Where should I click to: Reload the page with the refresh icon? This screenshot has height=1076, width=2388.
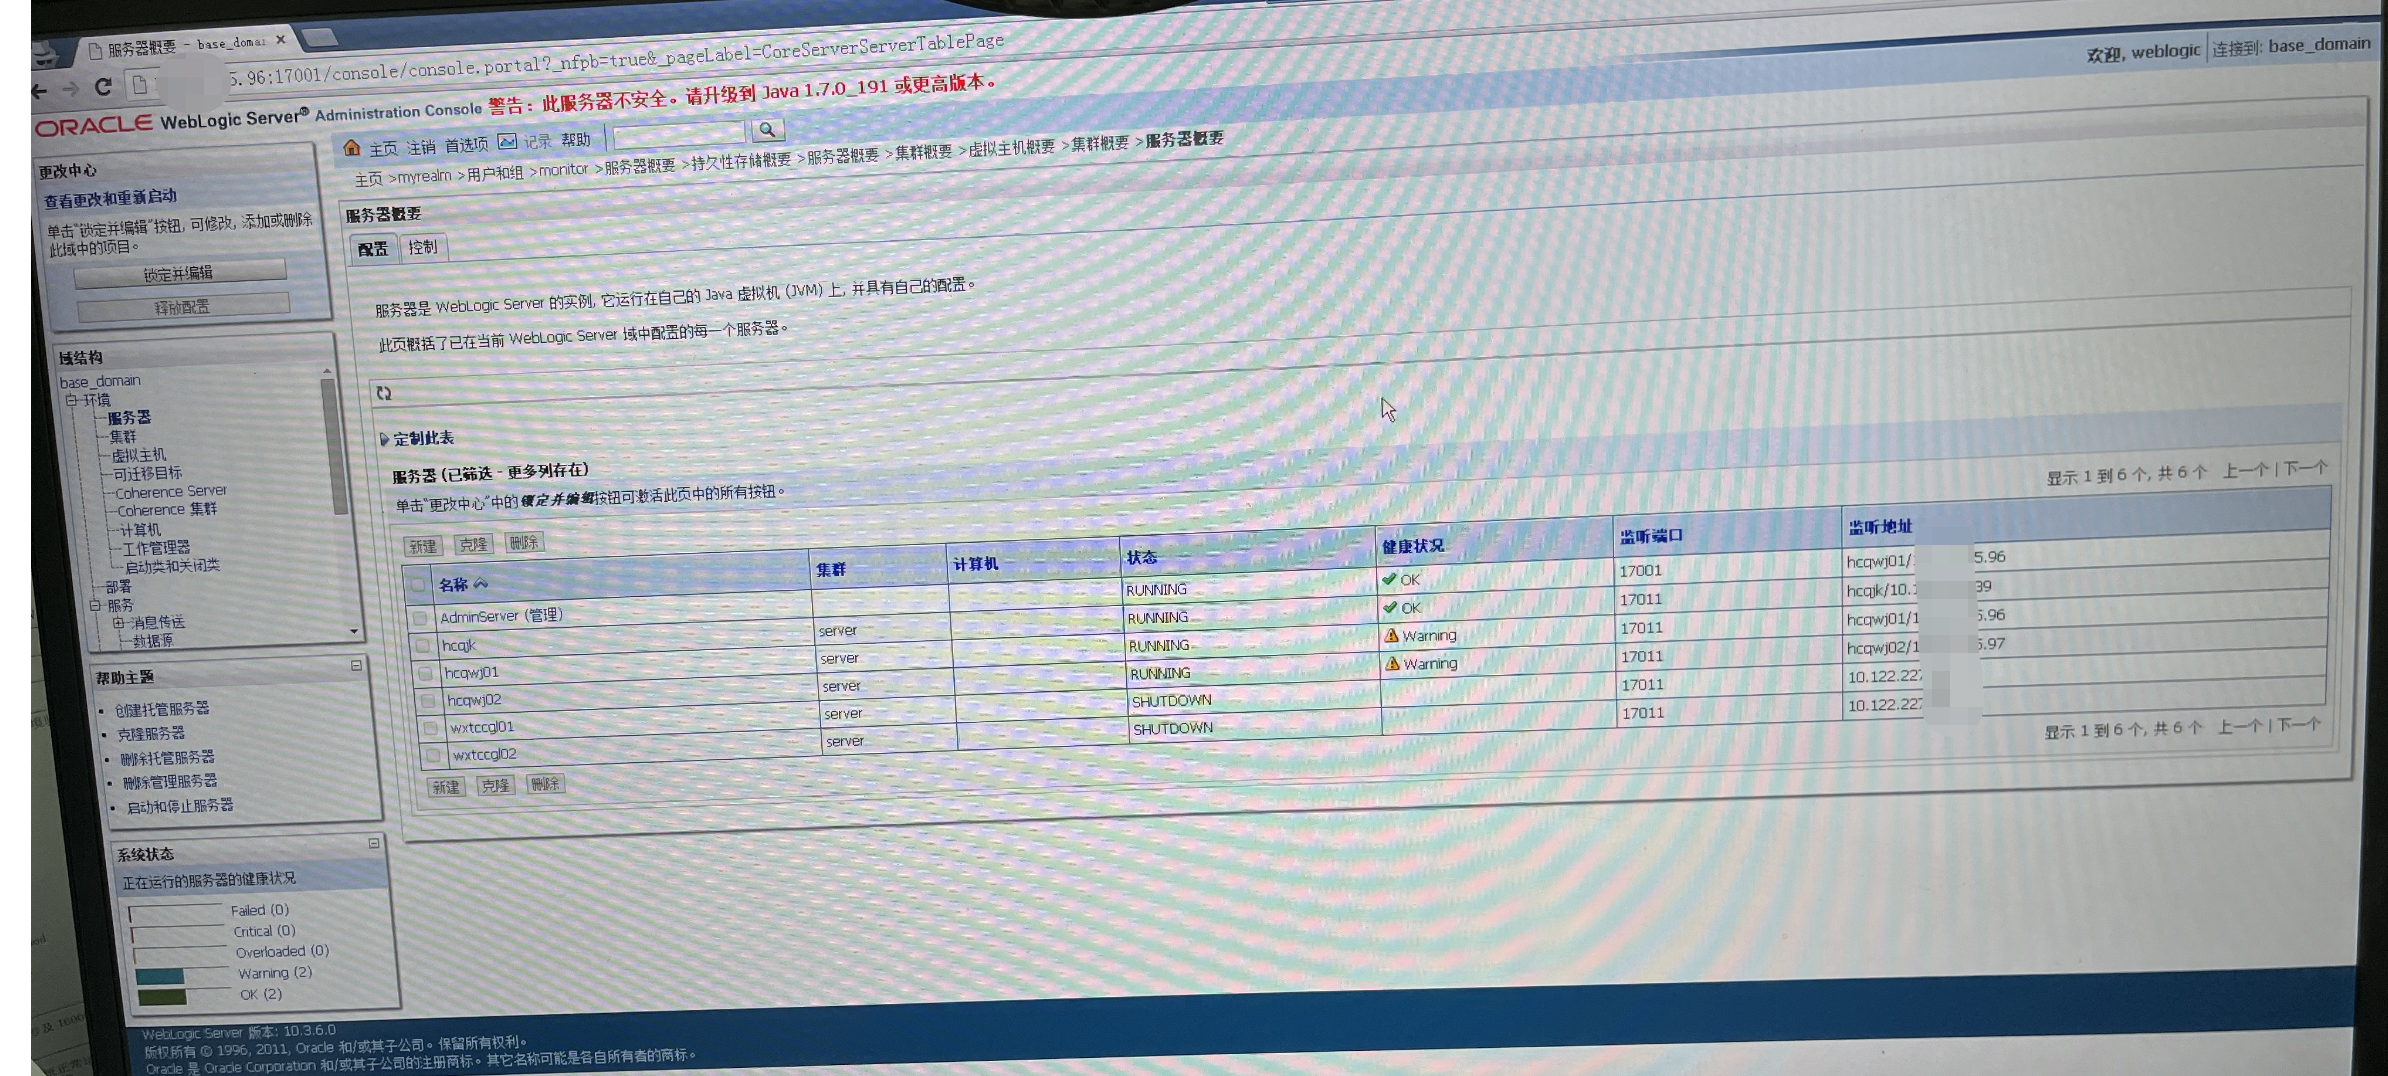pyautogui.click(x=103, y=87)
